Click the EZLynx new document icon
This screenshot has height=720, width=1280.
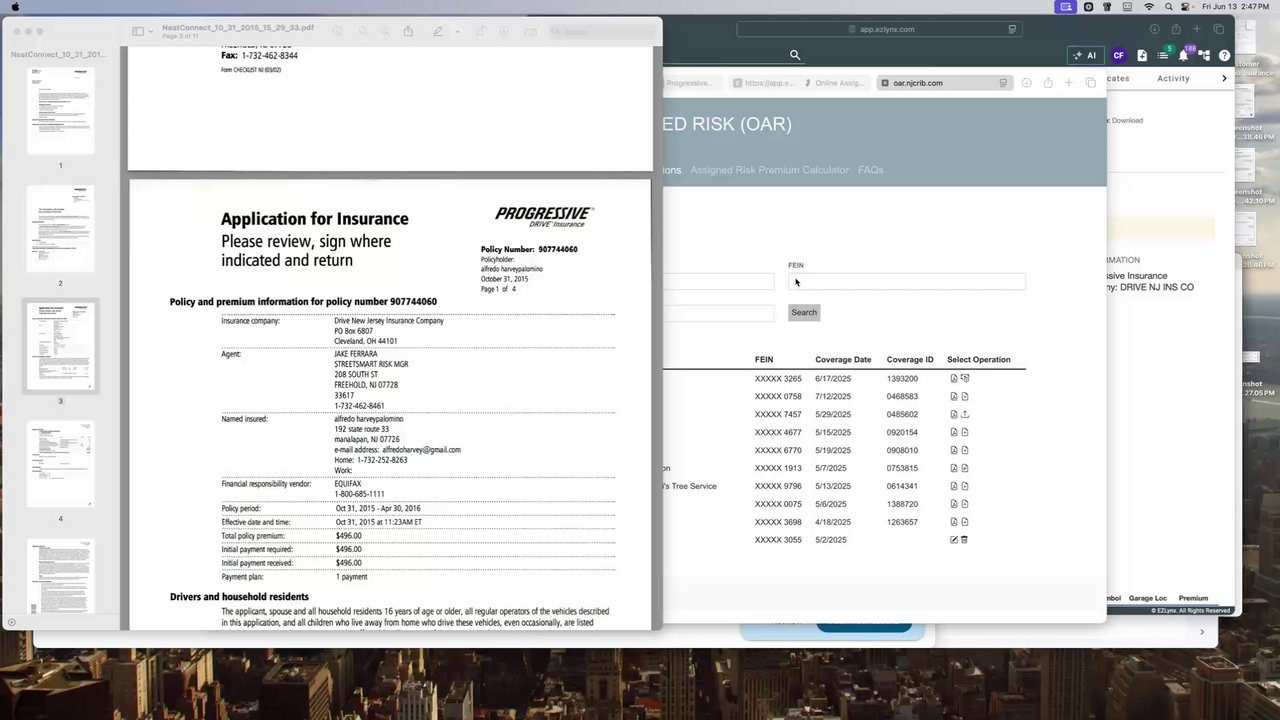[1142, 56]
